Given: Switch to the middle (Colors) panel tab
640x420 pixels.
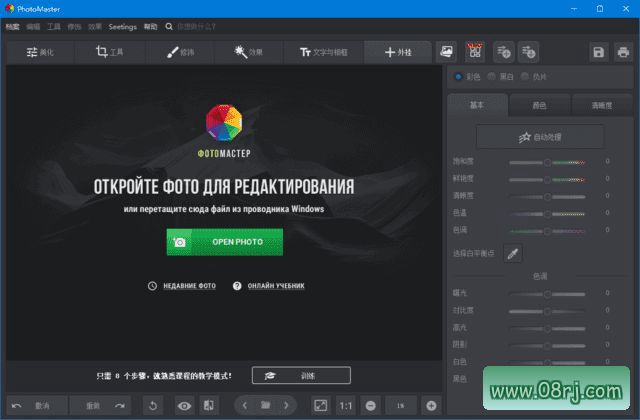Looking at the screenshot, I should pos(539,105).
